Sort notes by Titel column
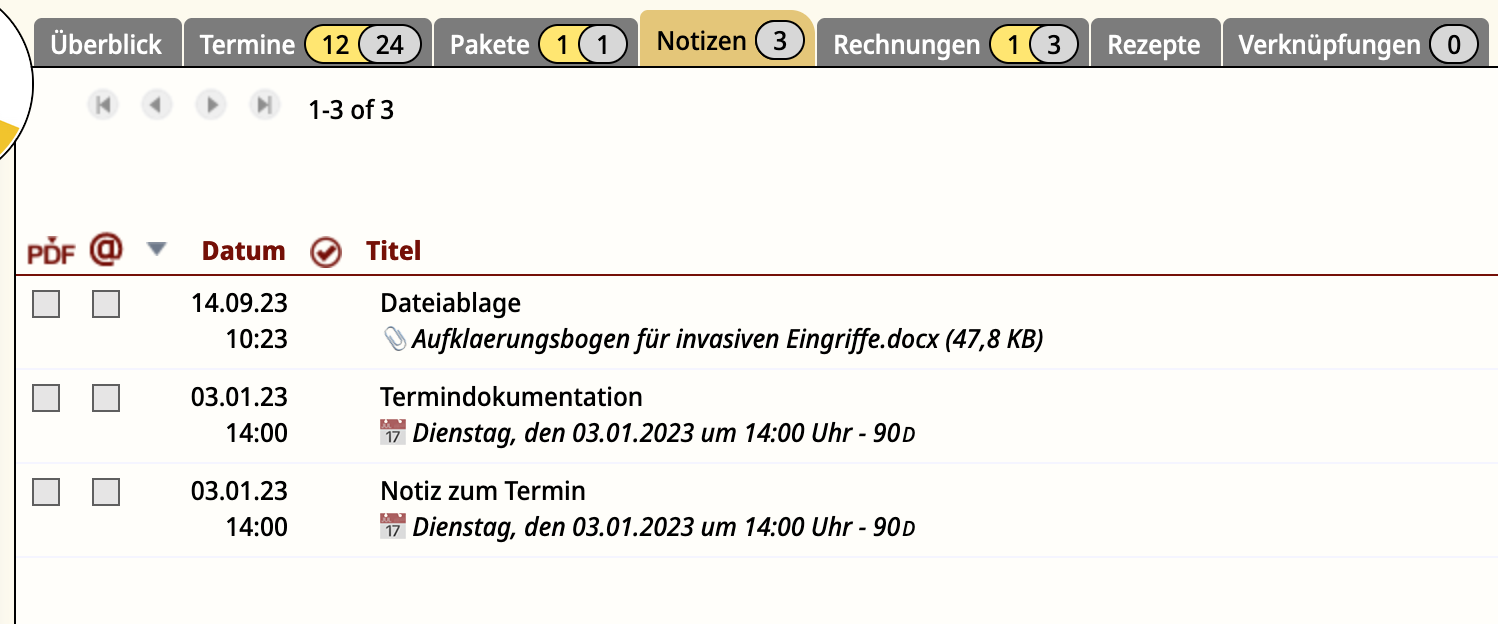Viewport: 1498px width, 624px height. tap(394, 251)
